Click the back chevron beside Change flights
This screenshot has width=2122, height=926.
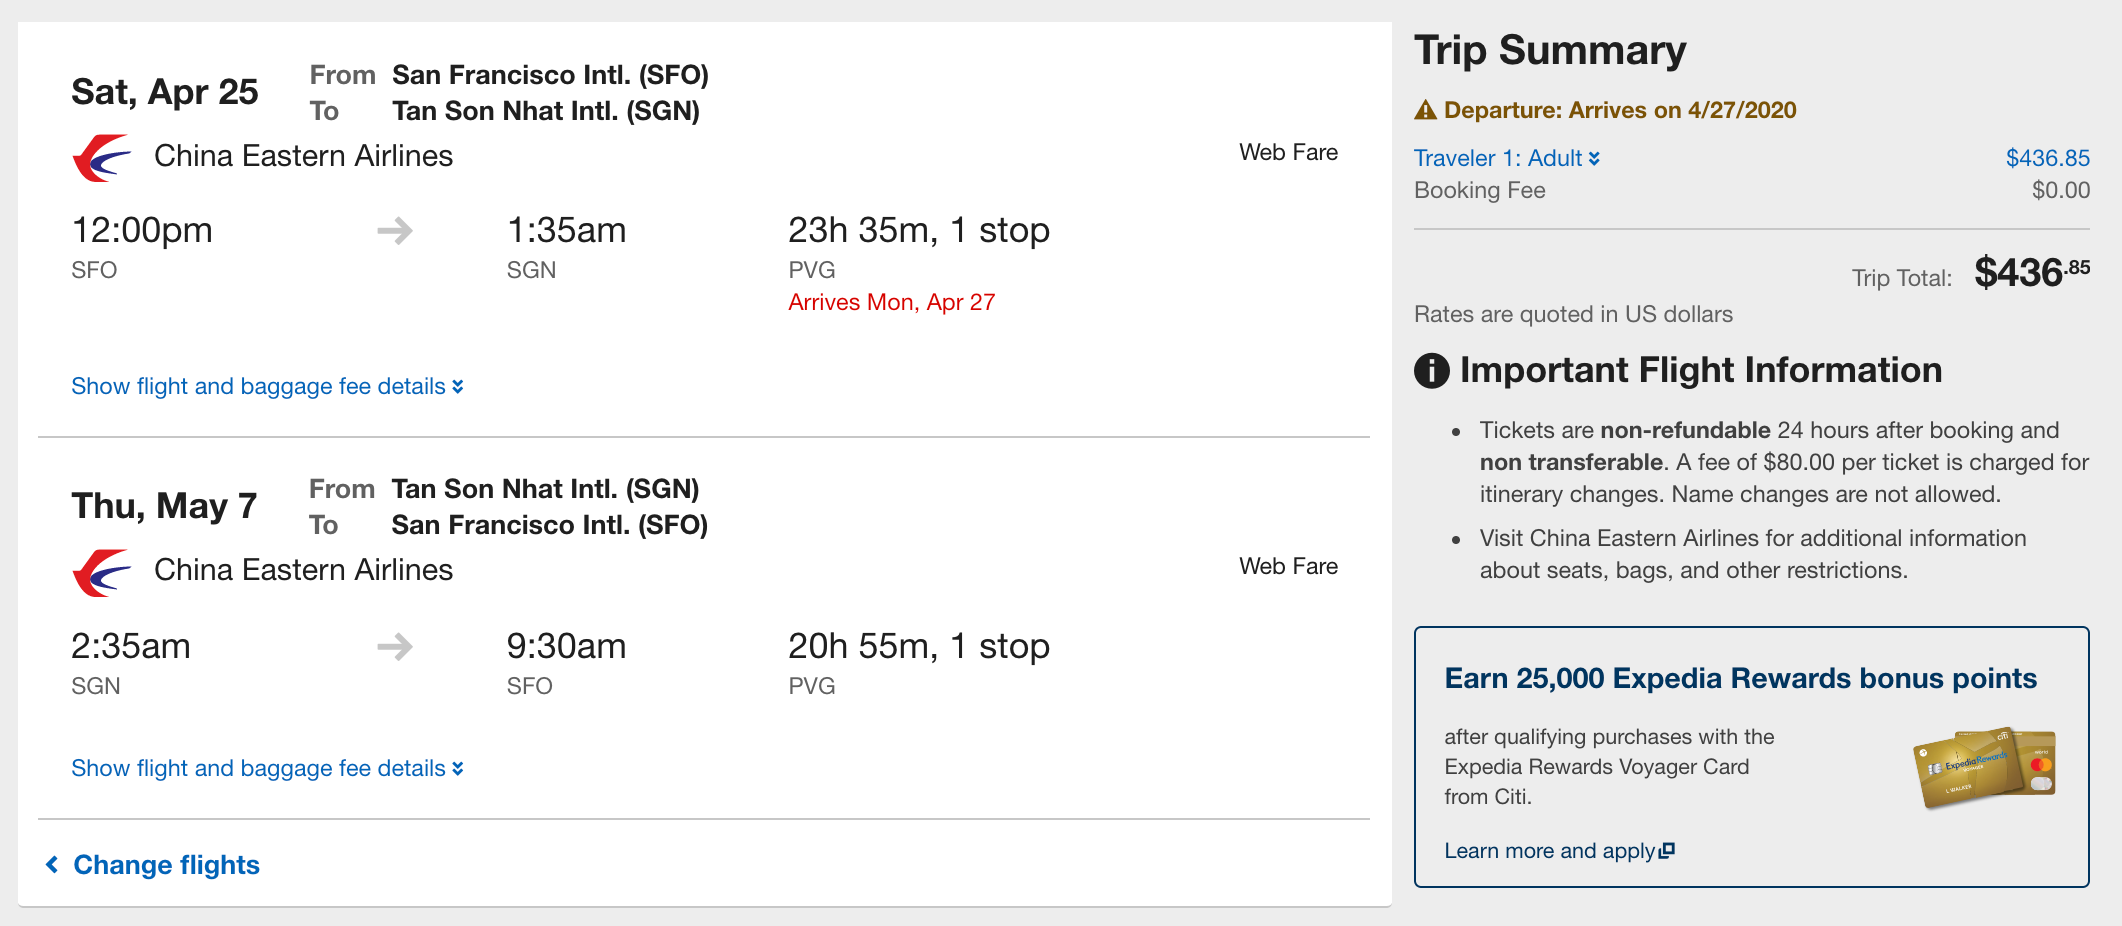[x=52, y=864]
